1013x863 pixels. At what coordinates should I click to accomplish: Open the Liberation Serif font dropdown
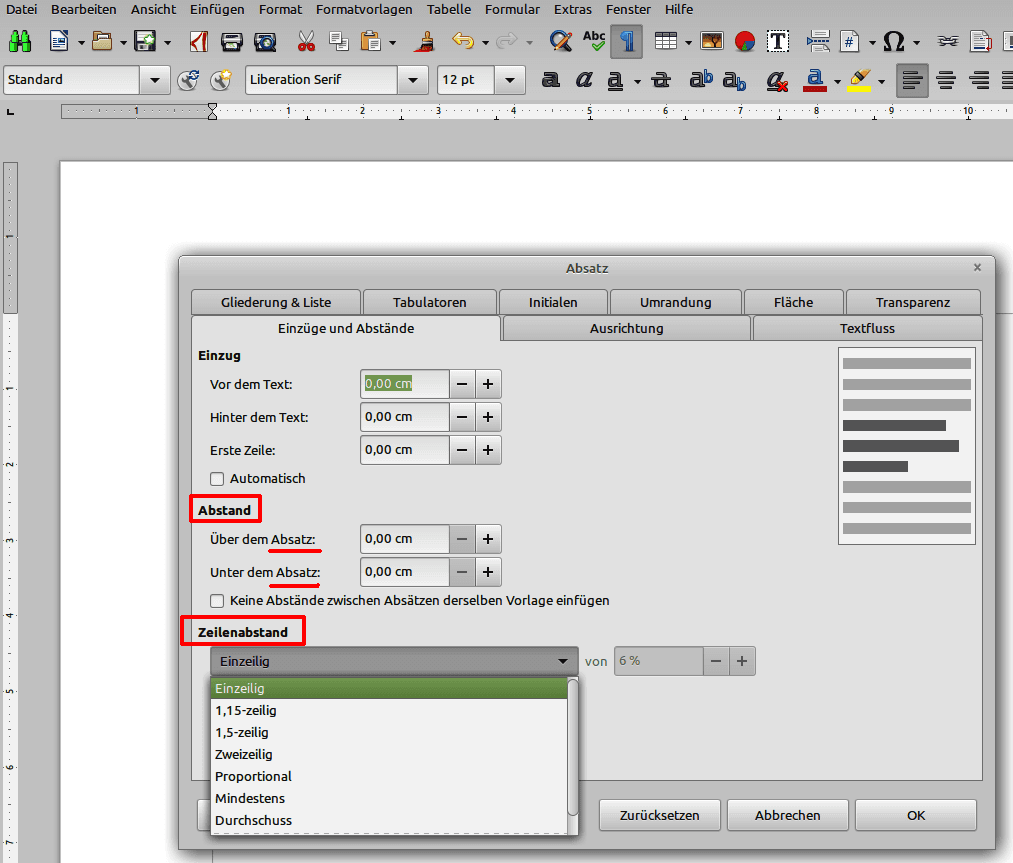(x=413, y=80)
